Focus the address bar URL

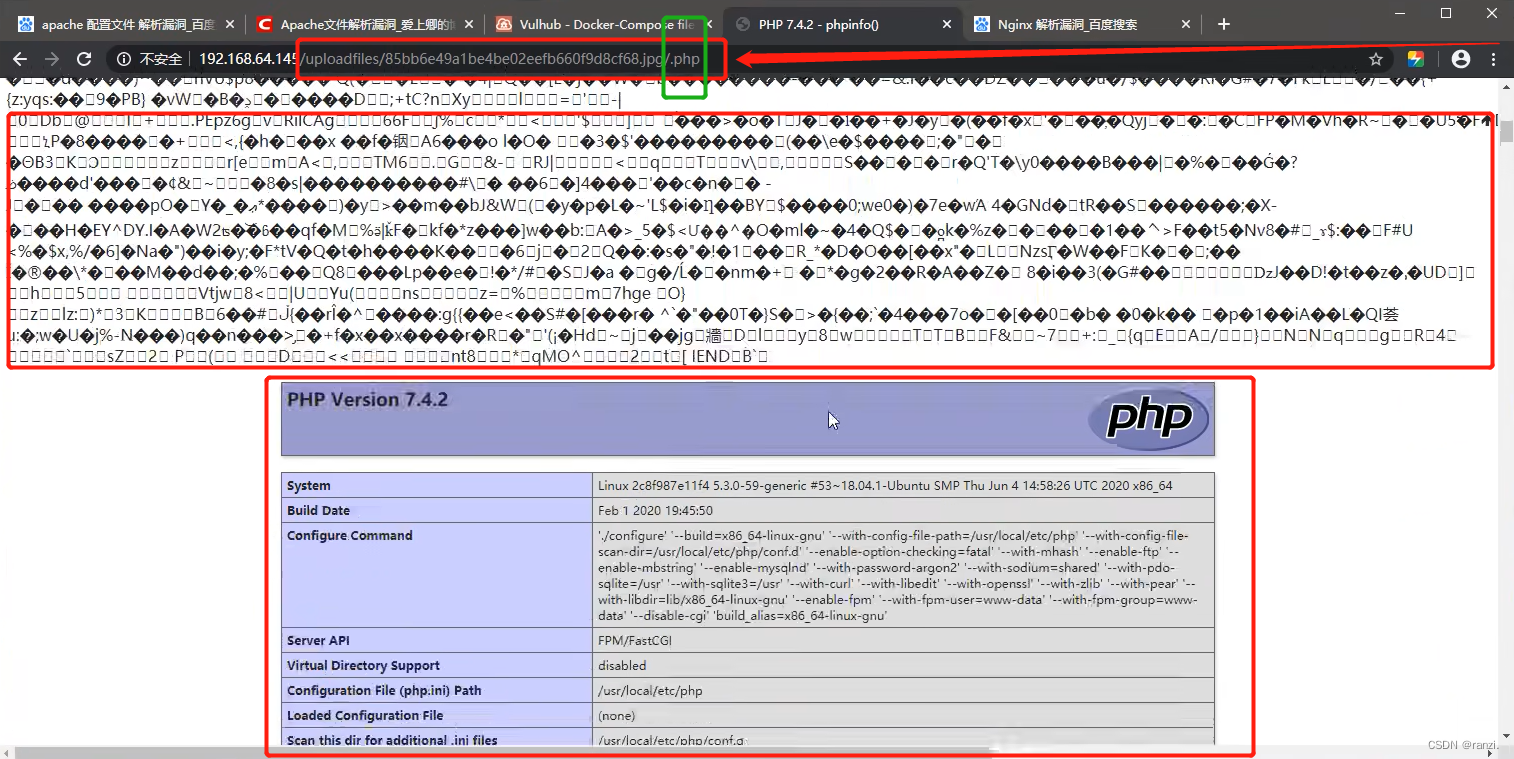tap(448, 59)
